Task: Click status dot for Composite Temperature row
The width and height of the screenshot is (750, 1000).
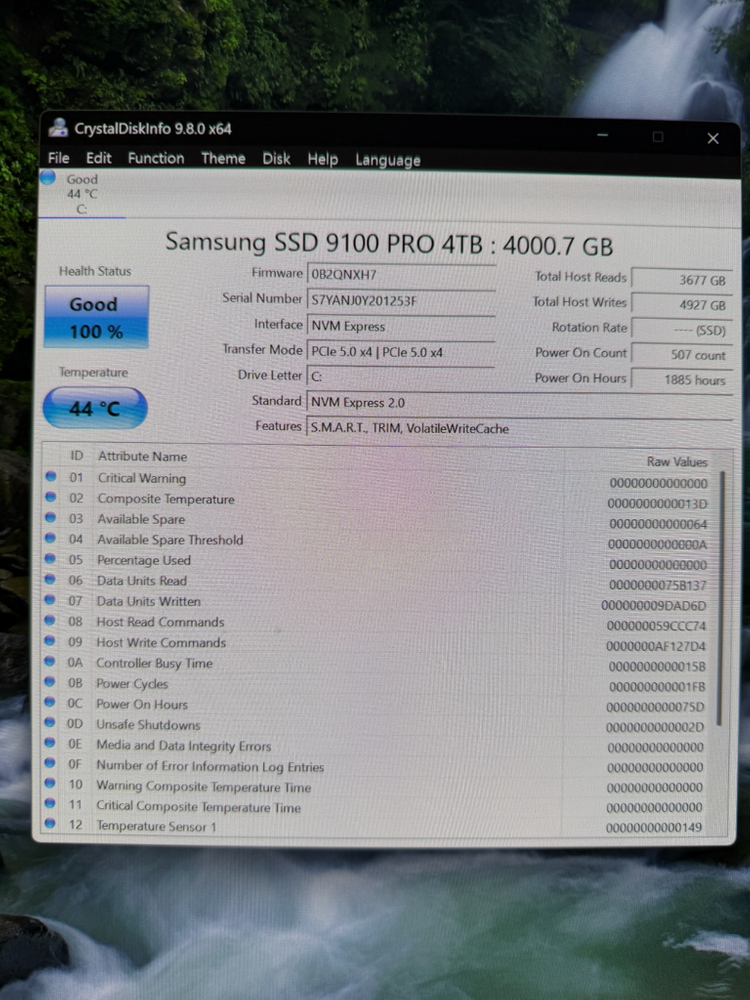Action: [51, 497]
